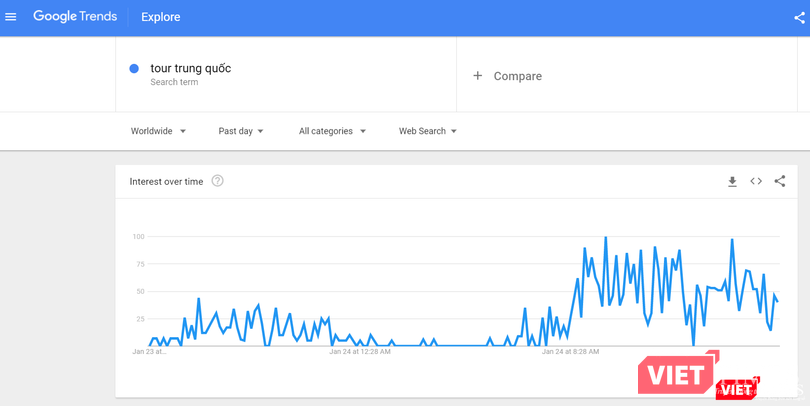Image resolution: width=810 pixels, height=406 pixels.
Task: Open the help icon beside Interest over time
Action: point(217,181)
